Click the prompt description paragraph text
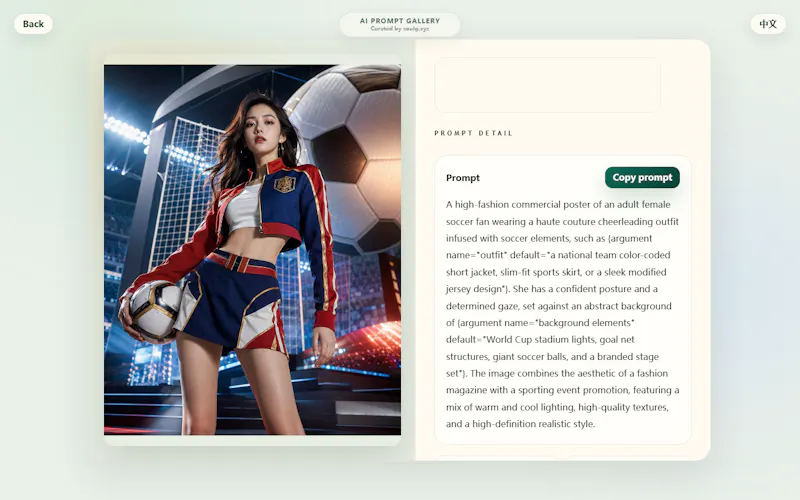Screen dimensions: 800x500 [563, 314]
